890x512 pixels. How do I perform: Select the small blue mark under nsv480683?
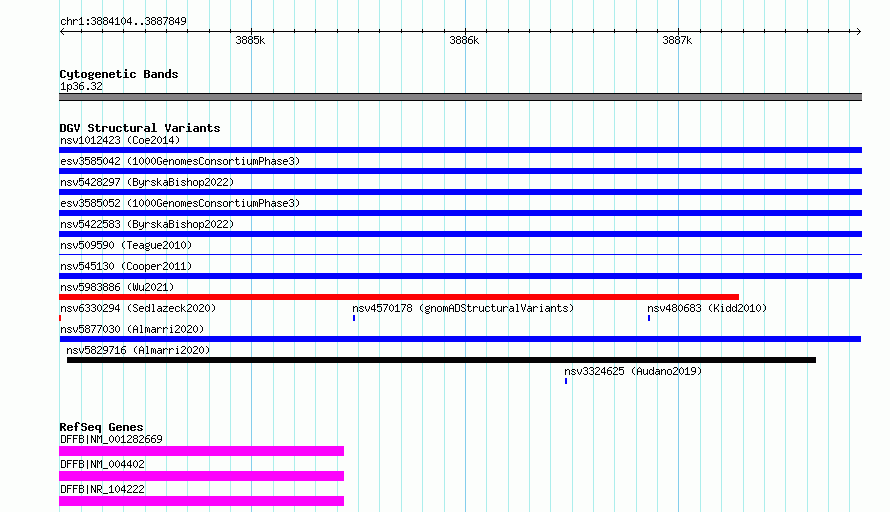(x=649, y=318)
